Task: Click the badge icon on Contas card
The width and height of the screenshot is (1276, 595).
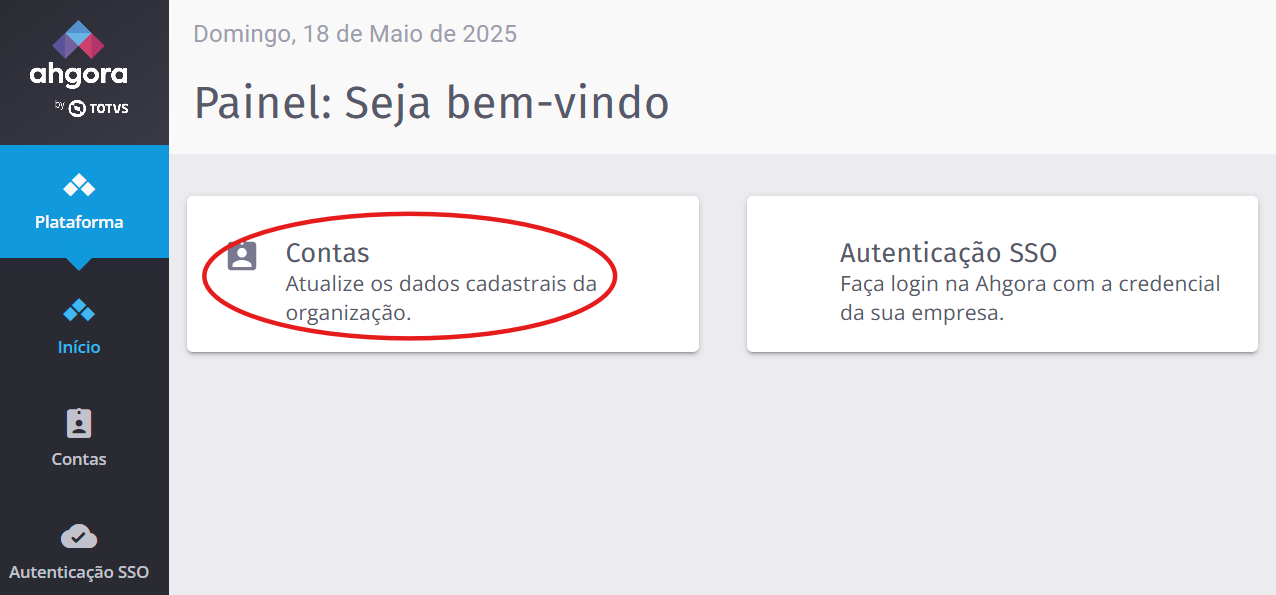Action: (x=242, y=256)
